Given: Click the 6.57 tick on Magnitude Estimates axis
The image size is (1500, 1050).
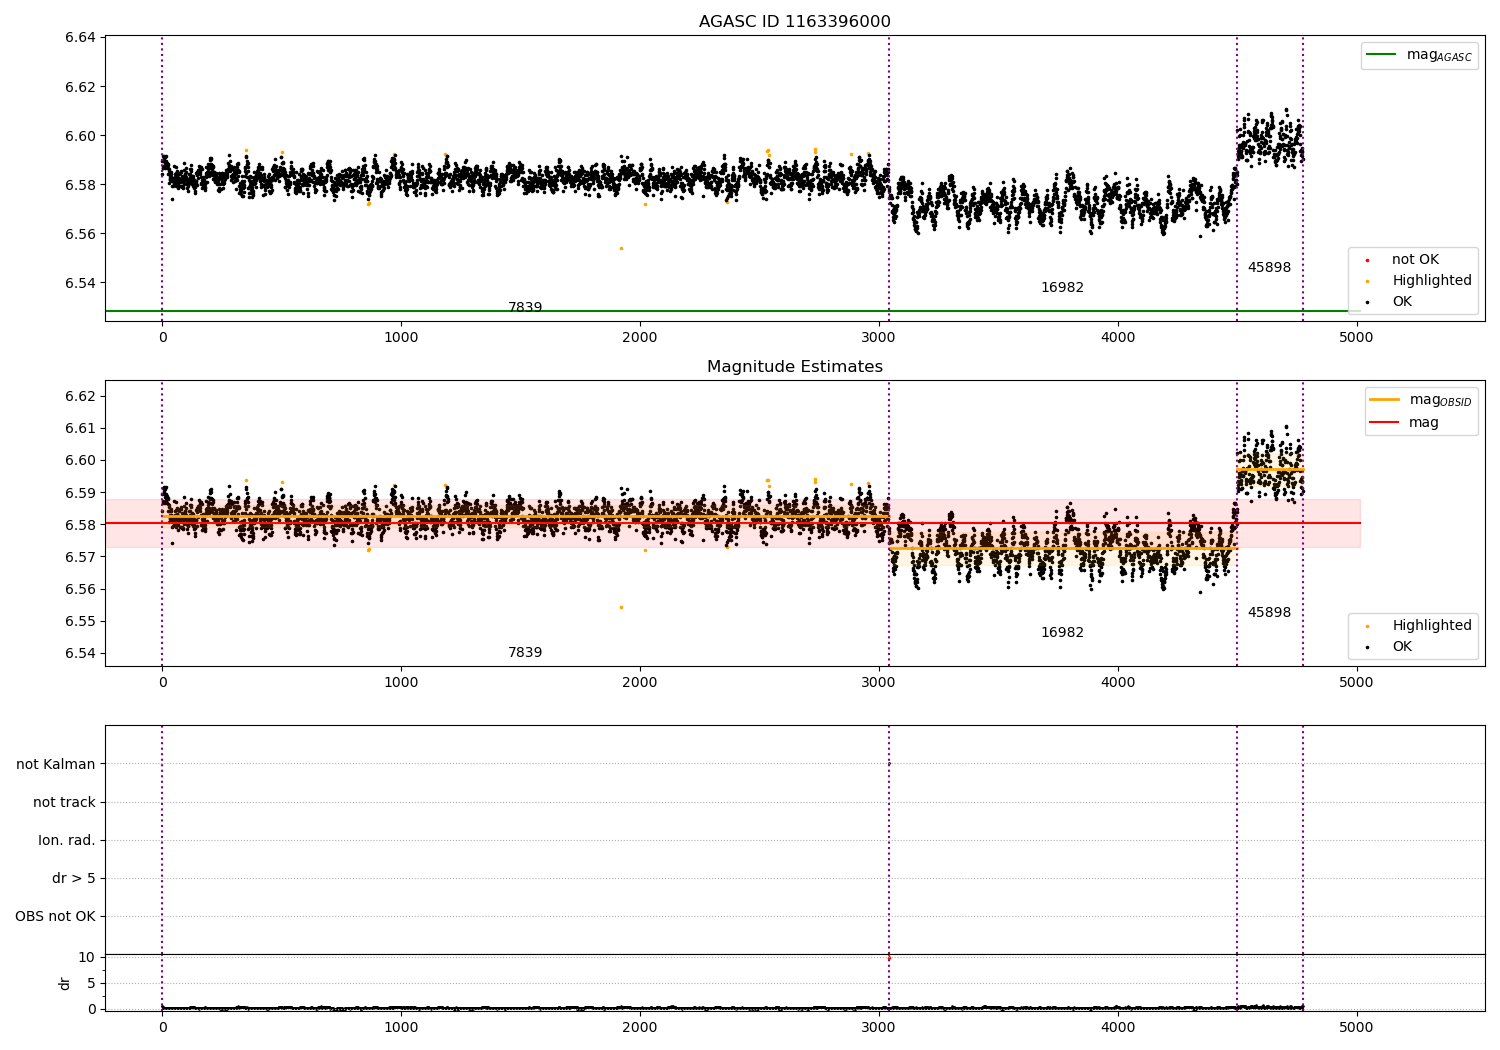Looking at the screenshot, I should tap(80, 557).
